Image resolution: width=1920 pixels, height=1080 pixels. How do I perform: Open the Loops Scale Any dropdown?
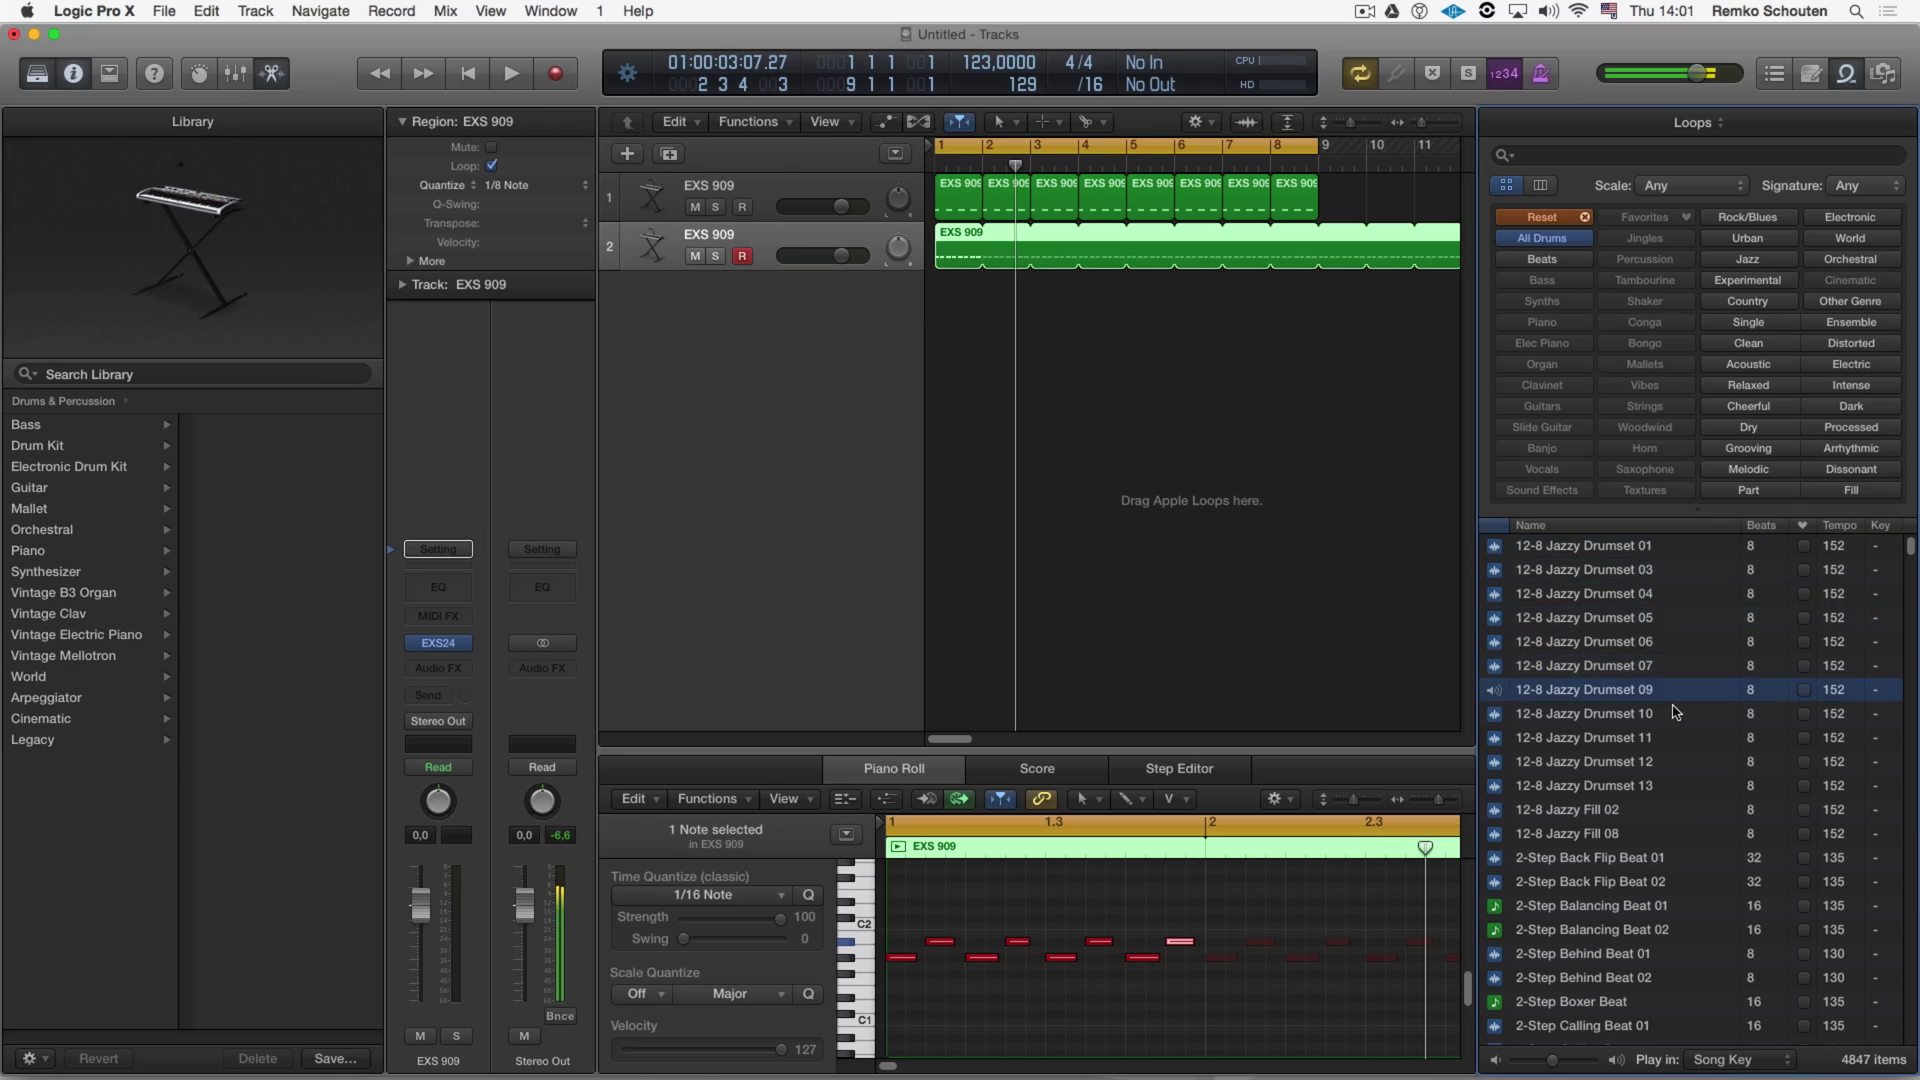click(1691, 185)
